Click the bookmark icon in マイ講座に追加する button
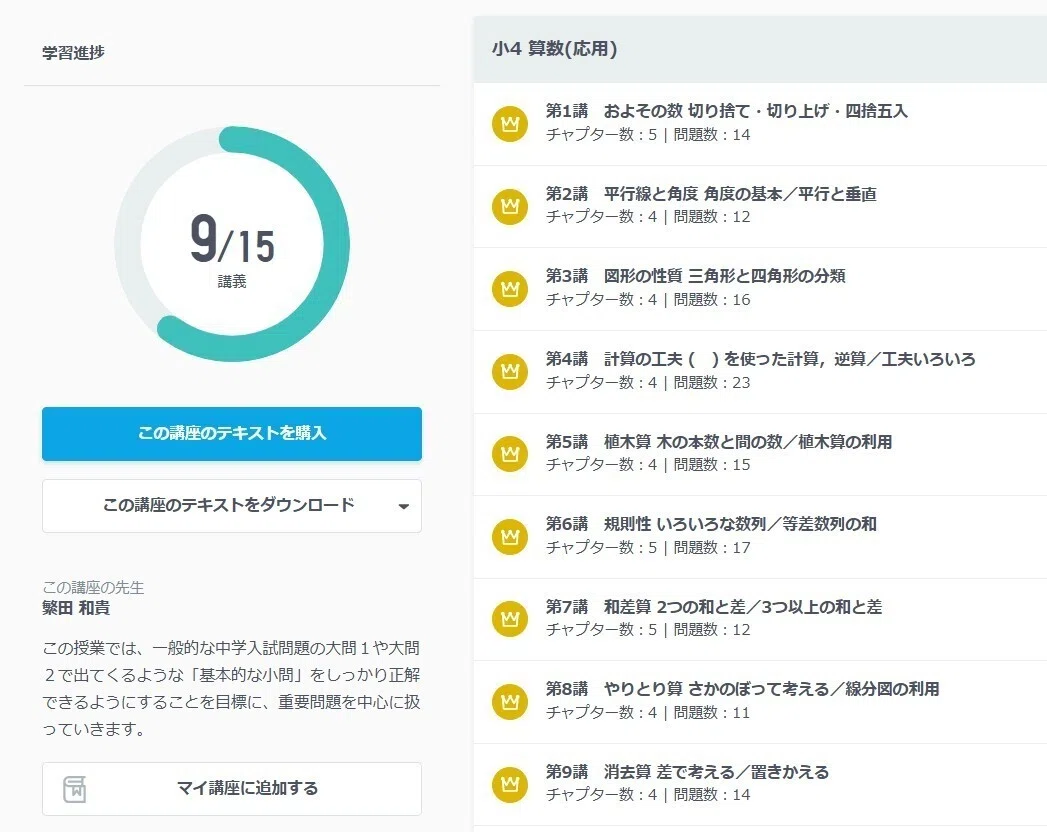The width and height of the screenshot is (1047, 832). [74, 789]
